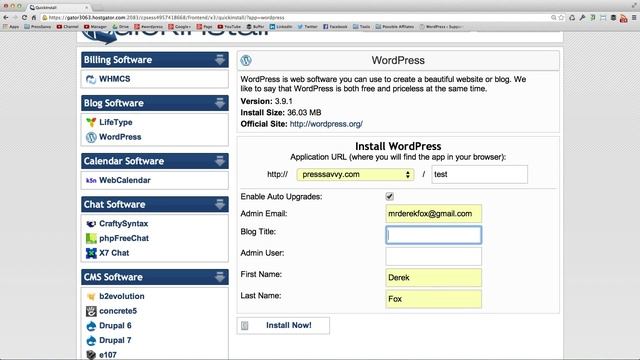
Task: Open the Apps bookmark shortcut
Action: tap(11, 27)
